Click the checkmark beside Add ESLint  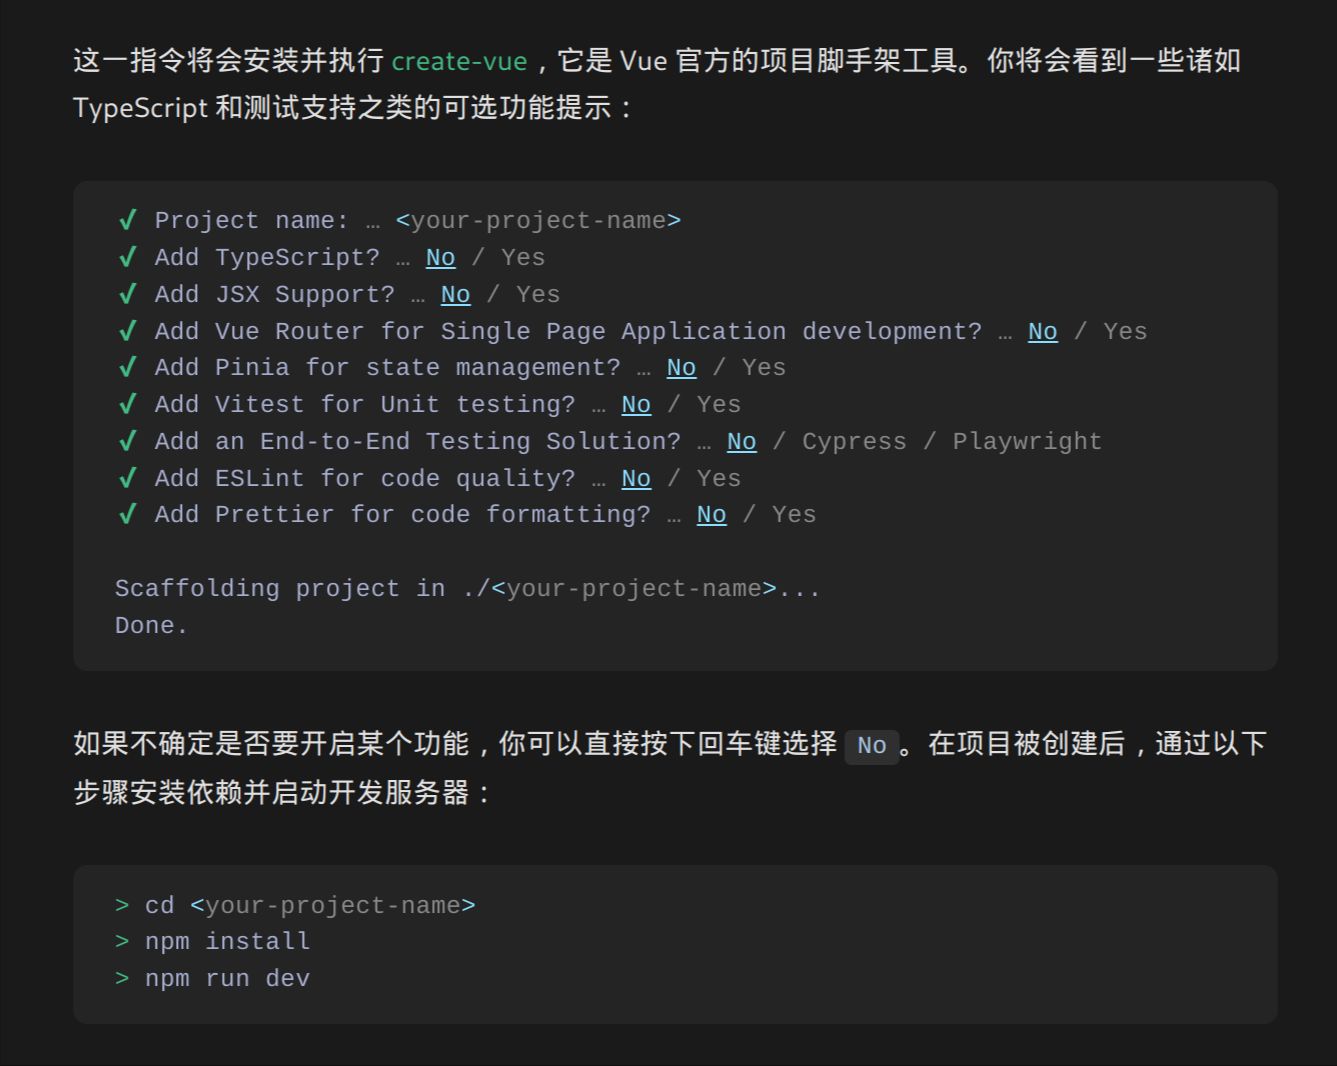(x=127, y=478)
